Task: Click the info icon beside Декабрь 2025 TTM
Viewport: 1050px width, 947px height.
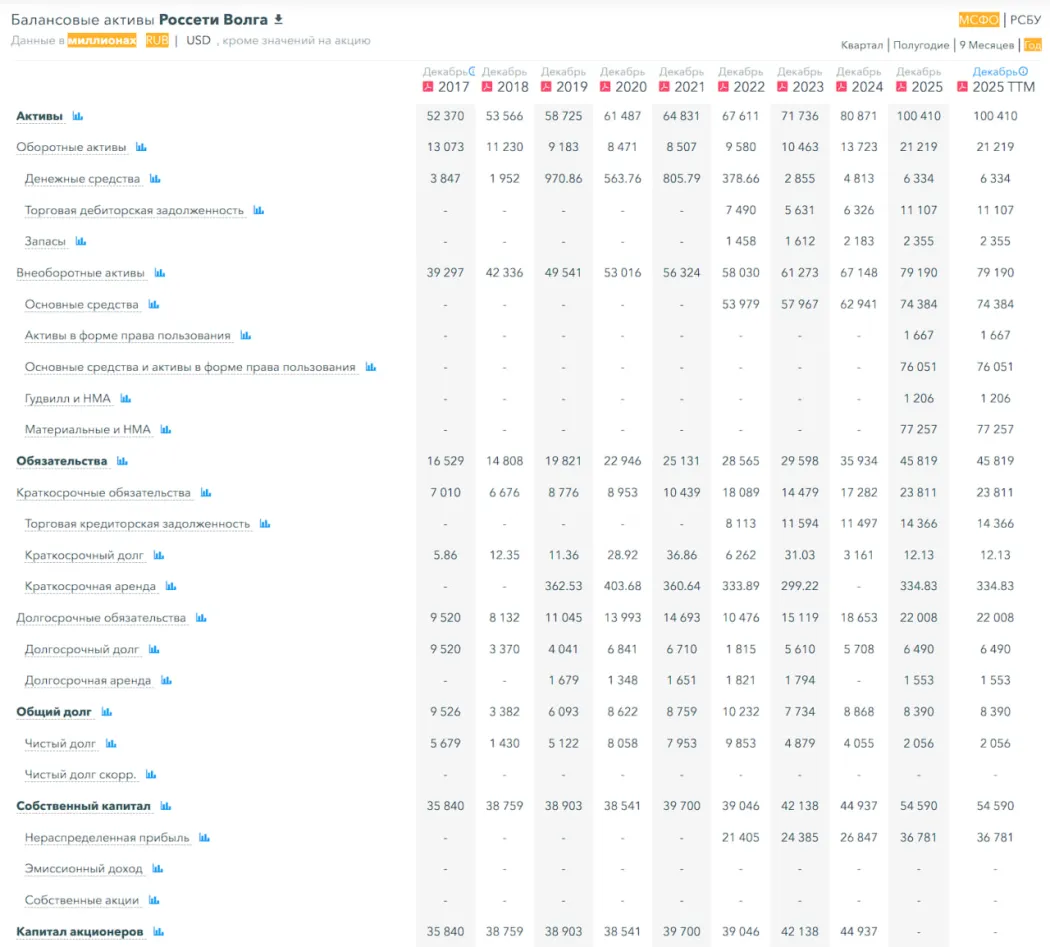Action: (x=1023, y=72)
